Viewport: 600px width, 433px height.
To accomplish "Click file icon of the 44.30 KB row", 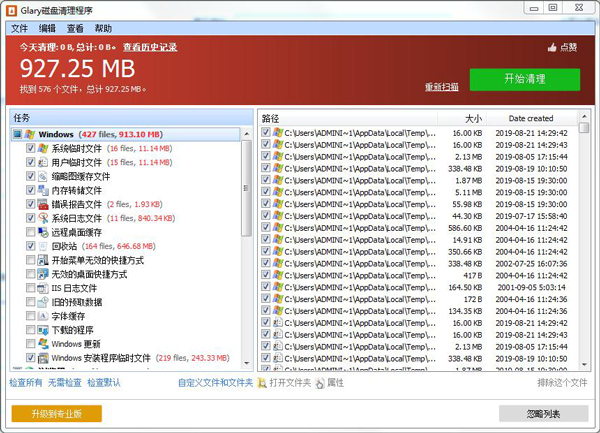I will [x=278, y=216].
